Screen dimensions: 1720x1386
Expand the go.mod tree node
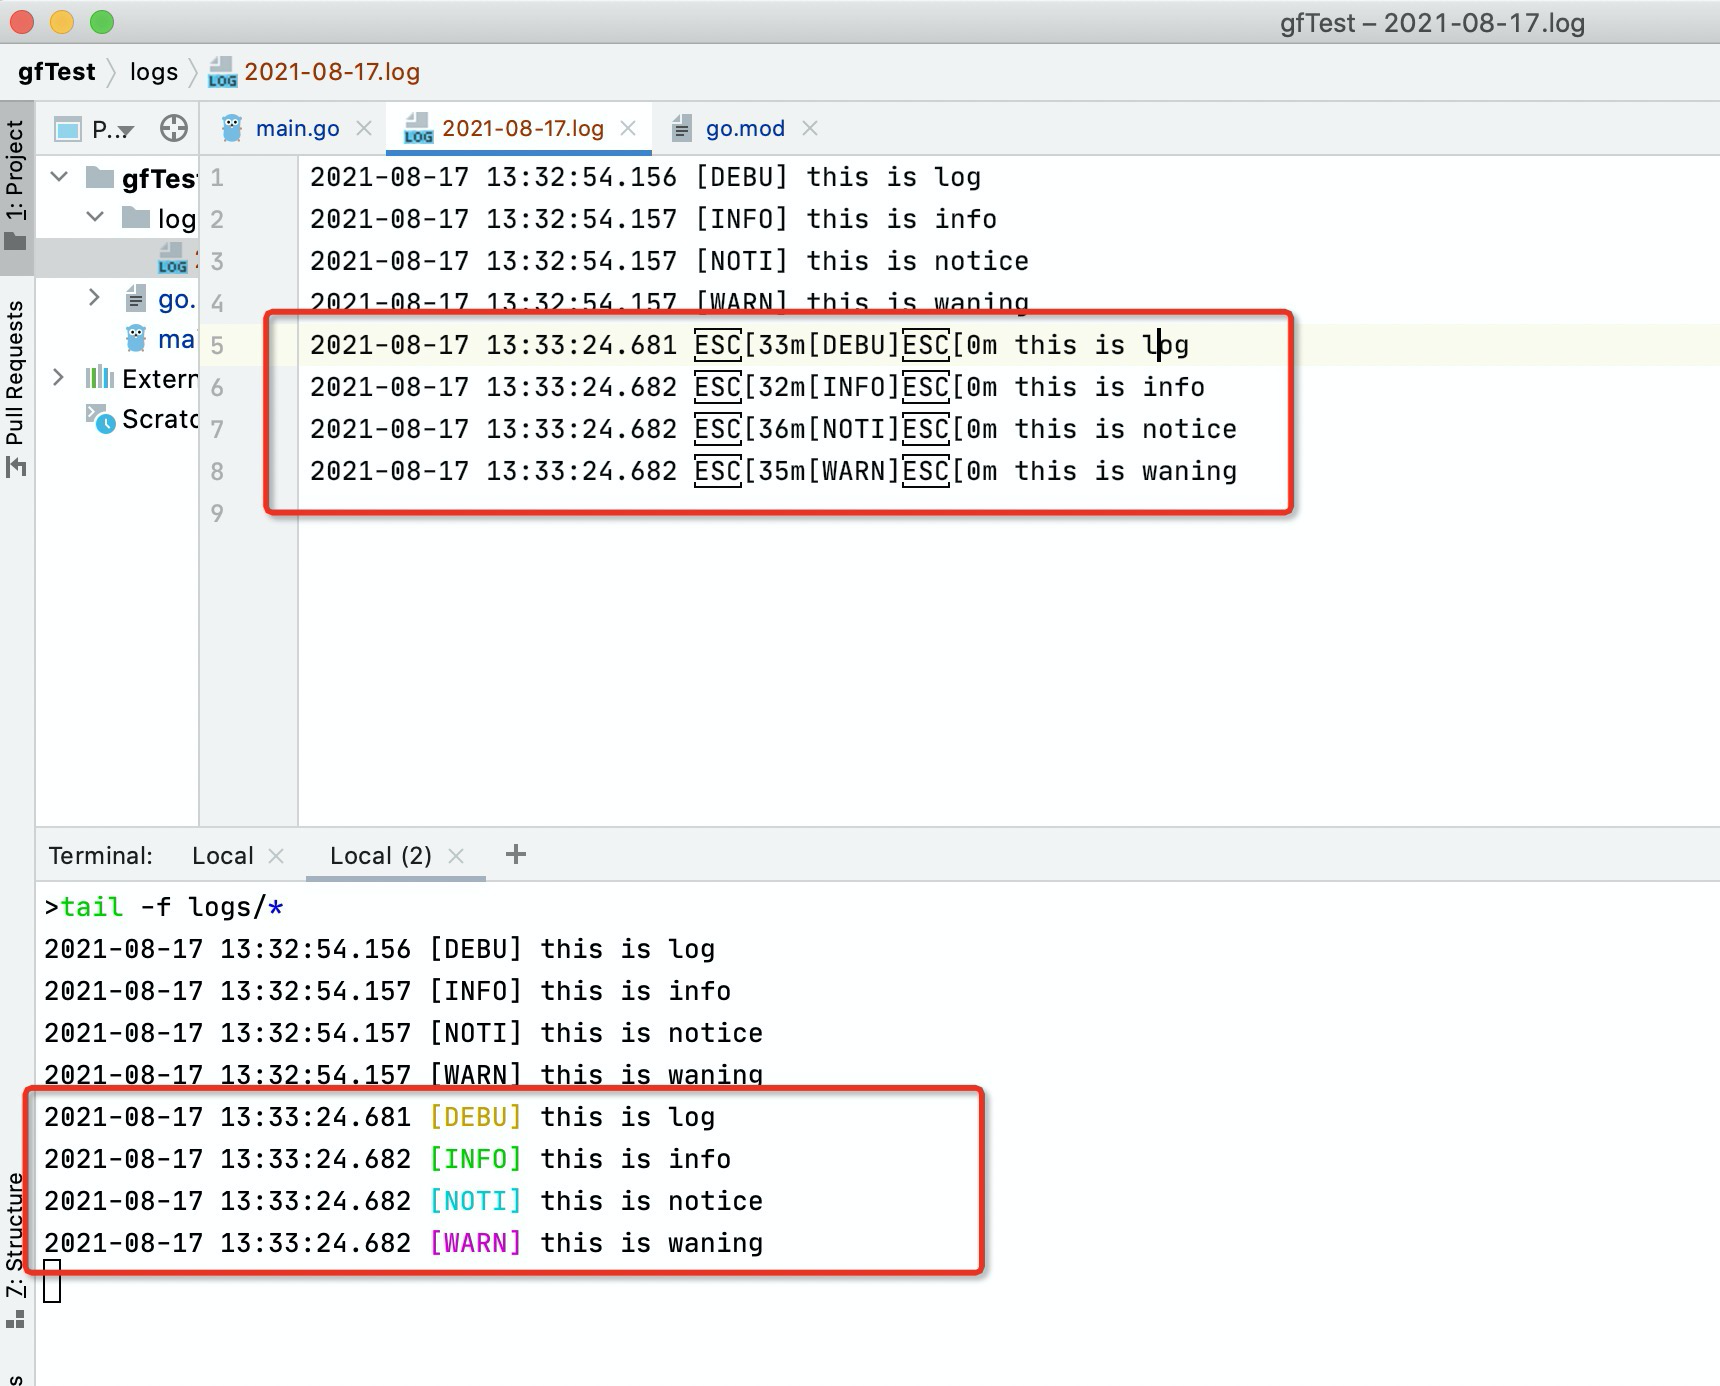(x=93, y=298)
